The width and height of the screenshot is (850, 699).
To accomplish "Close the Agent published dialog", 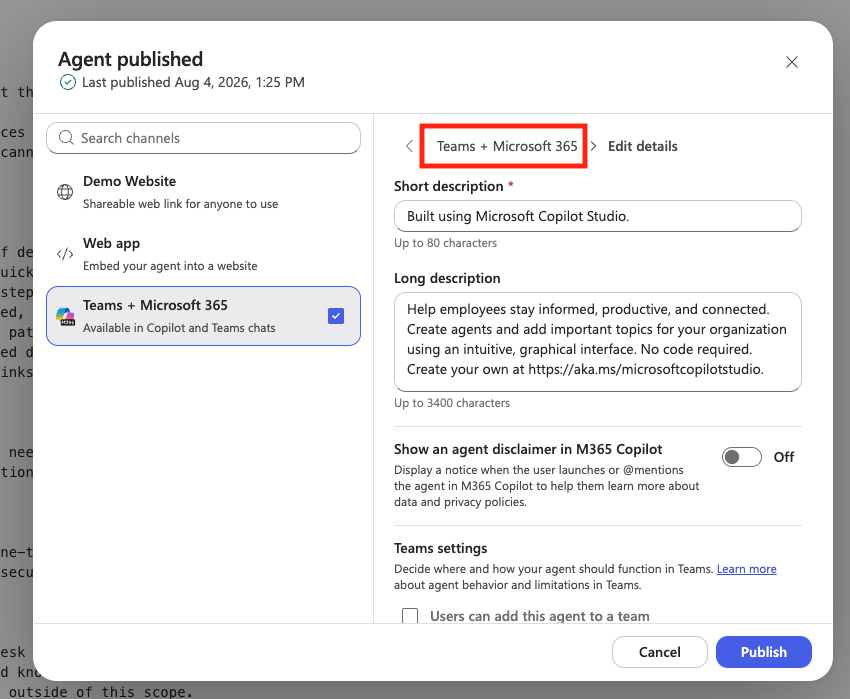I will [x=791, y=62].
